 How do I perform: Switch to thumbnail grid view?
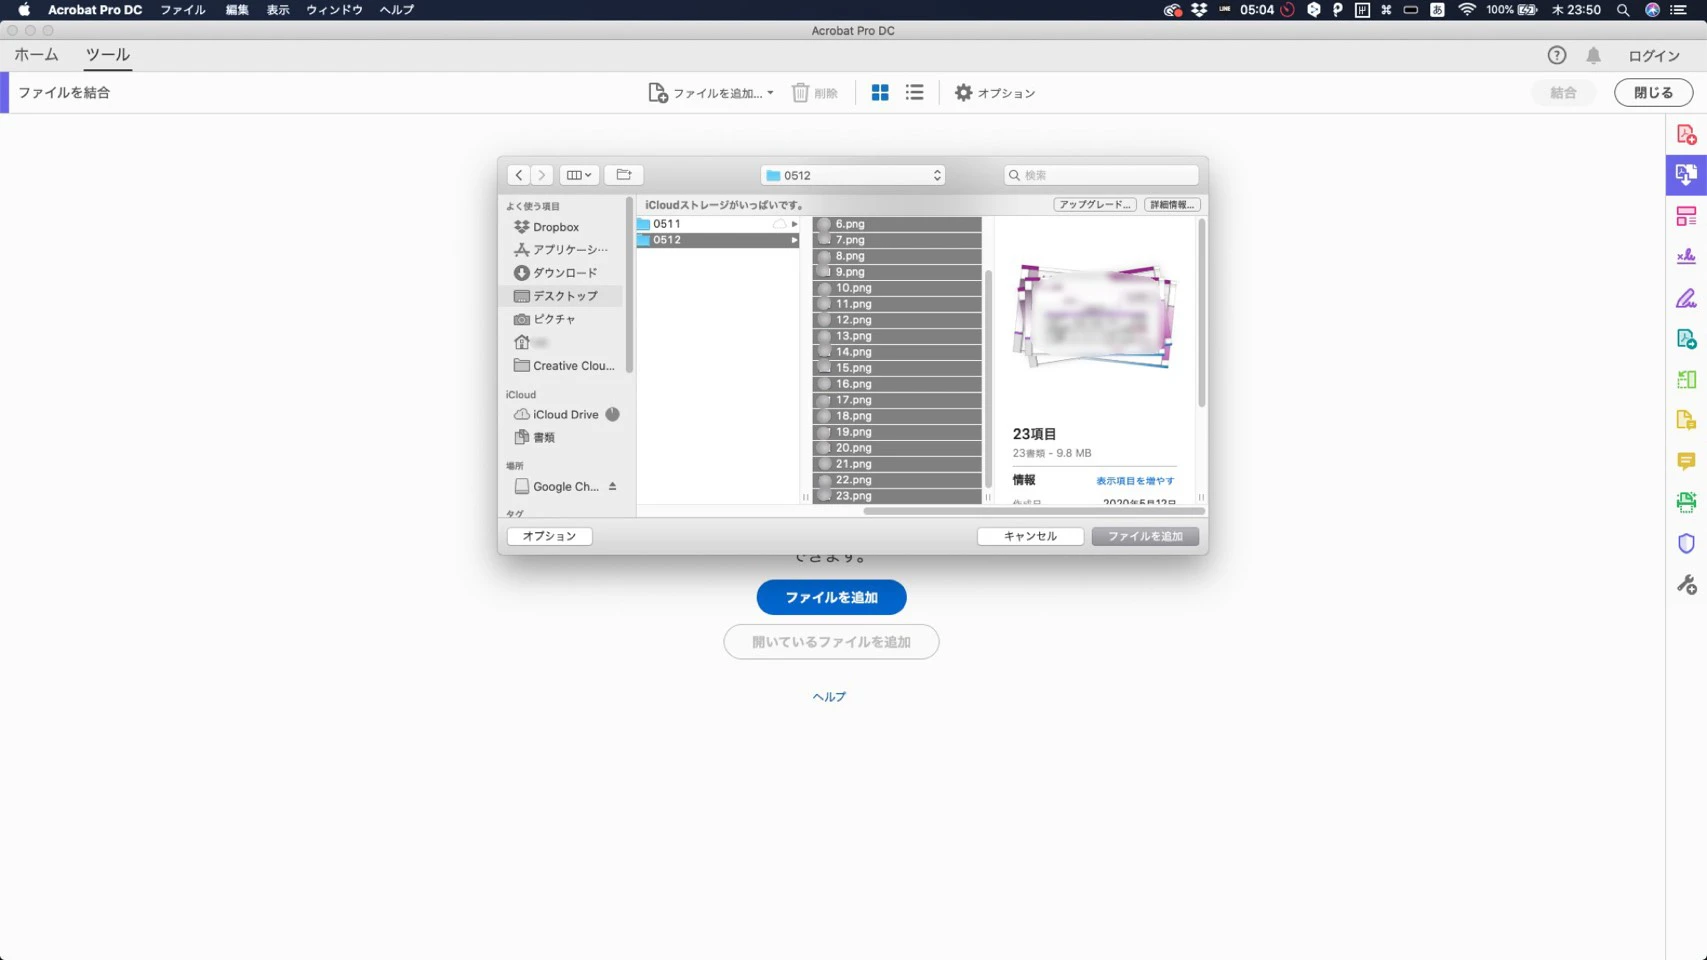[880, 93]
